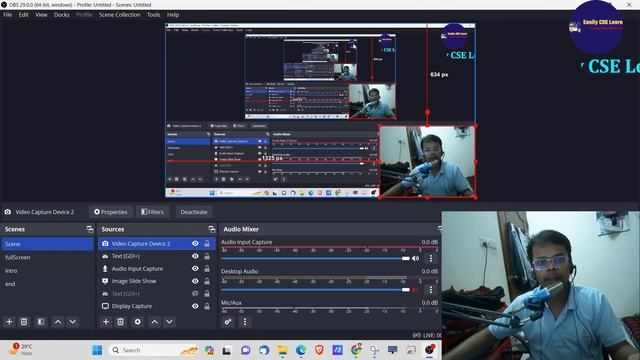640x360 pixels.
Task: Hide Audio Input Capture source eye
Action: click(195, 269)
